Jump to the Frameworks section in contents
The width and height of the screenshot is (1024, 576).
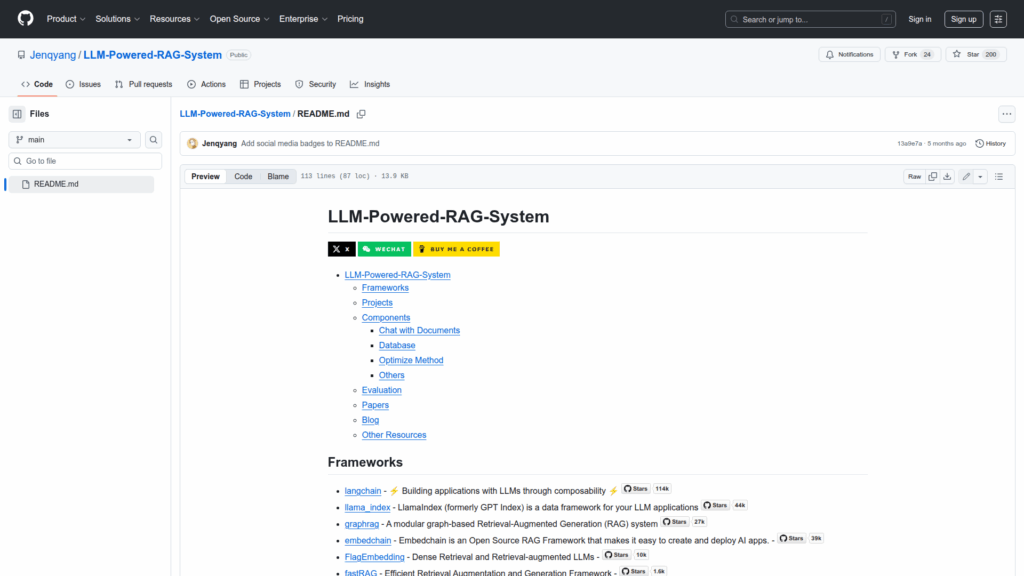[385, 288]
